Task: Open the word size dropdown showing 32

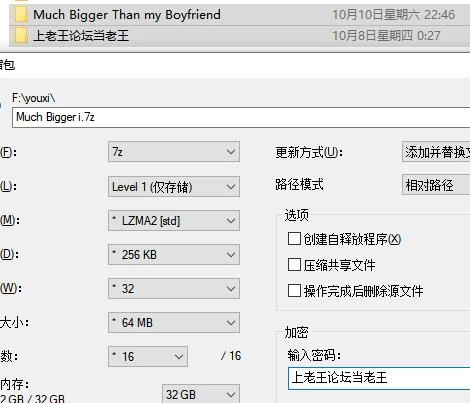Action: coord(174,289)
